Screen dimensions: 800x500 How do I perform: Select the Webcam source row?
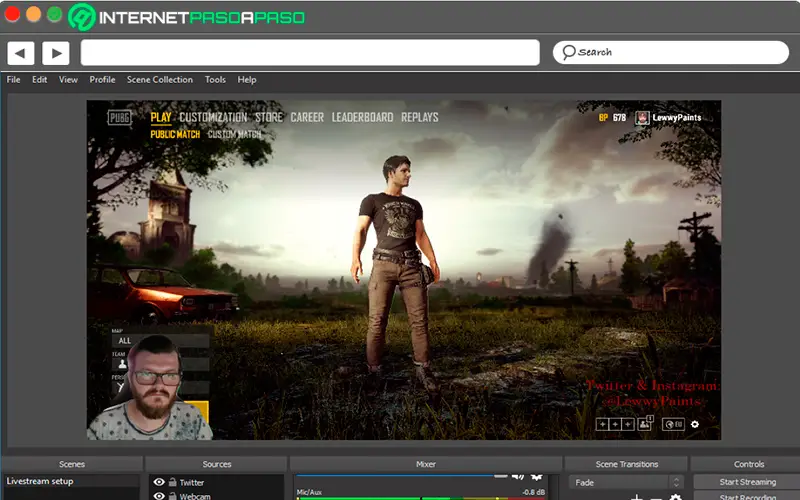(x=217, y=495)
